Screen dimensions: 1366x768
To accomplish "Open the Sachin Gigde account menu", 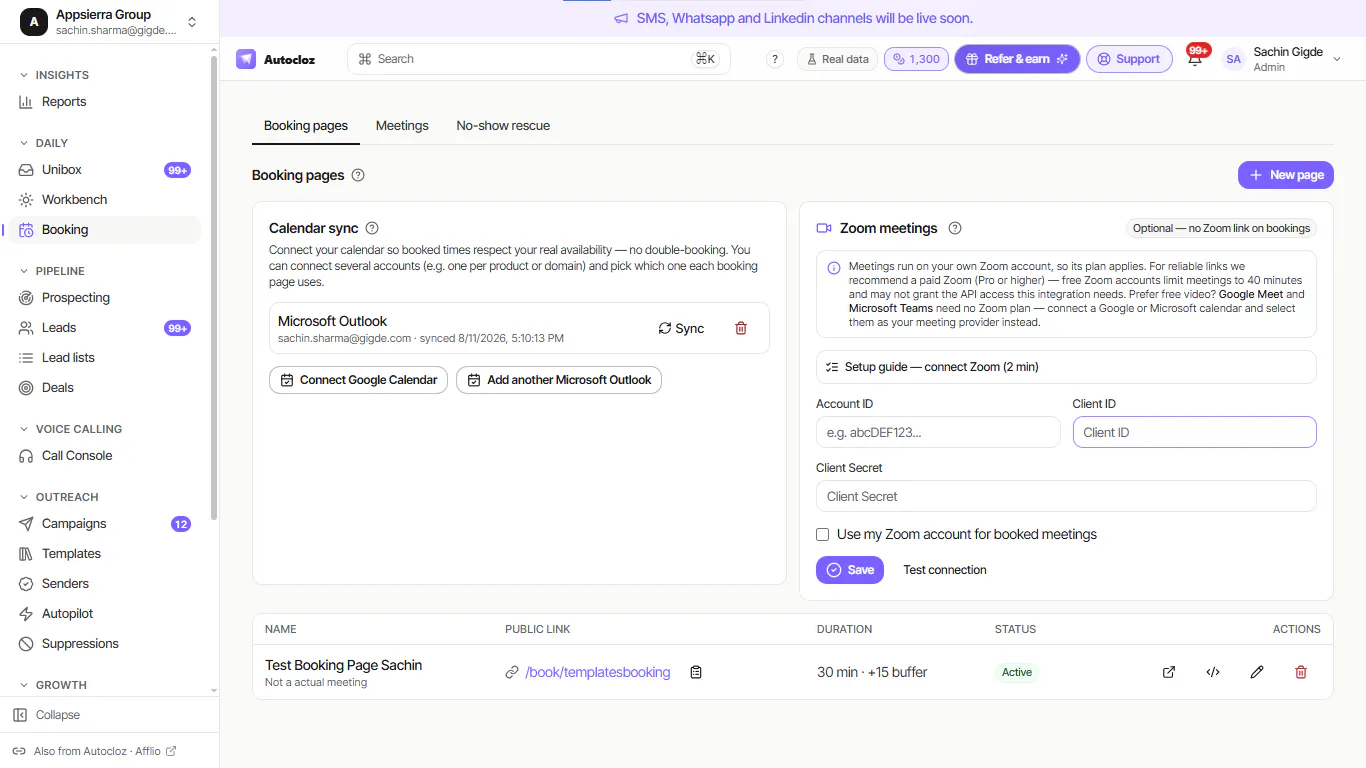I will [1337, 59].
